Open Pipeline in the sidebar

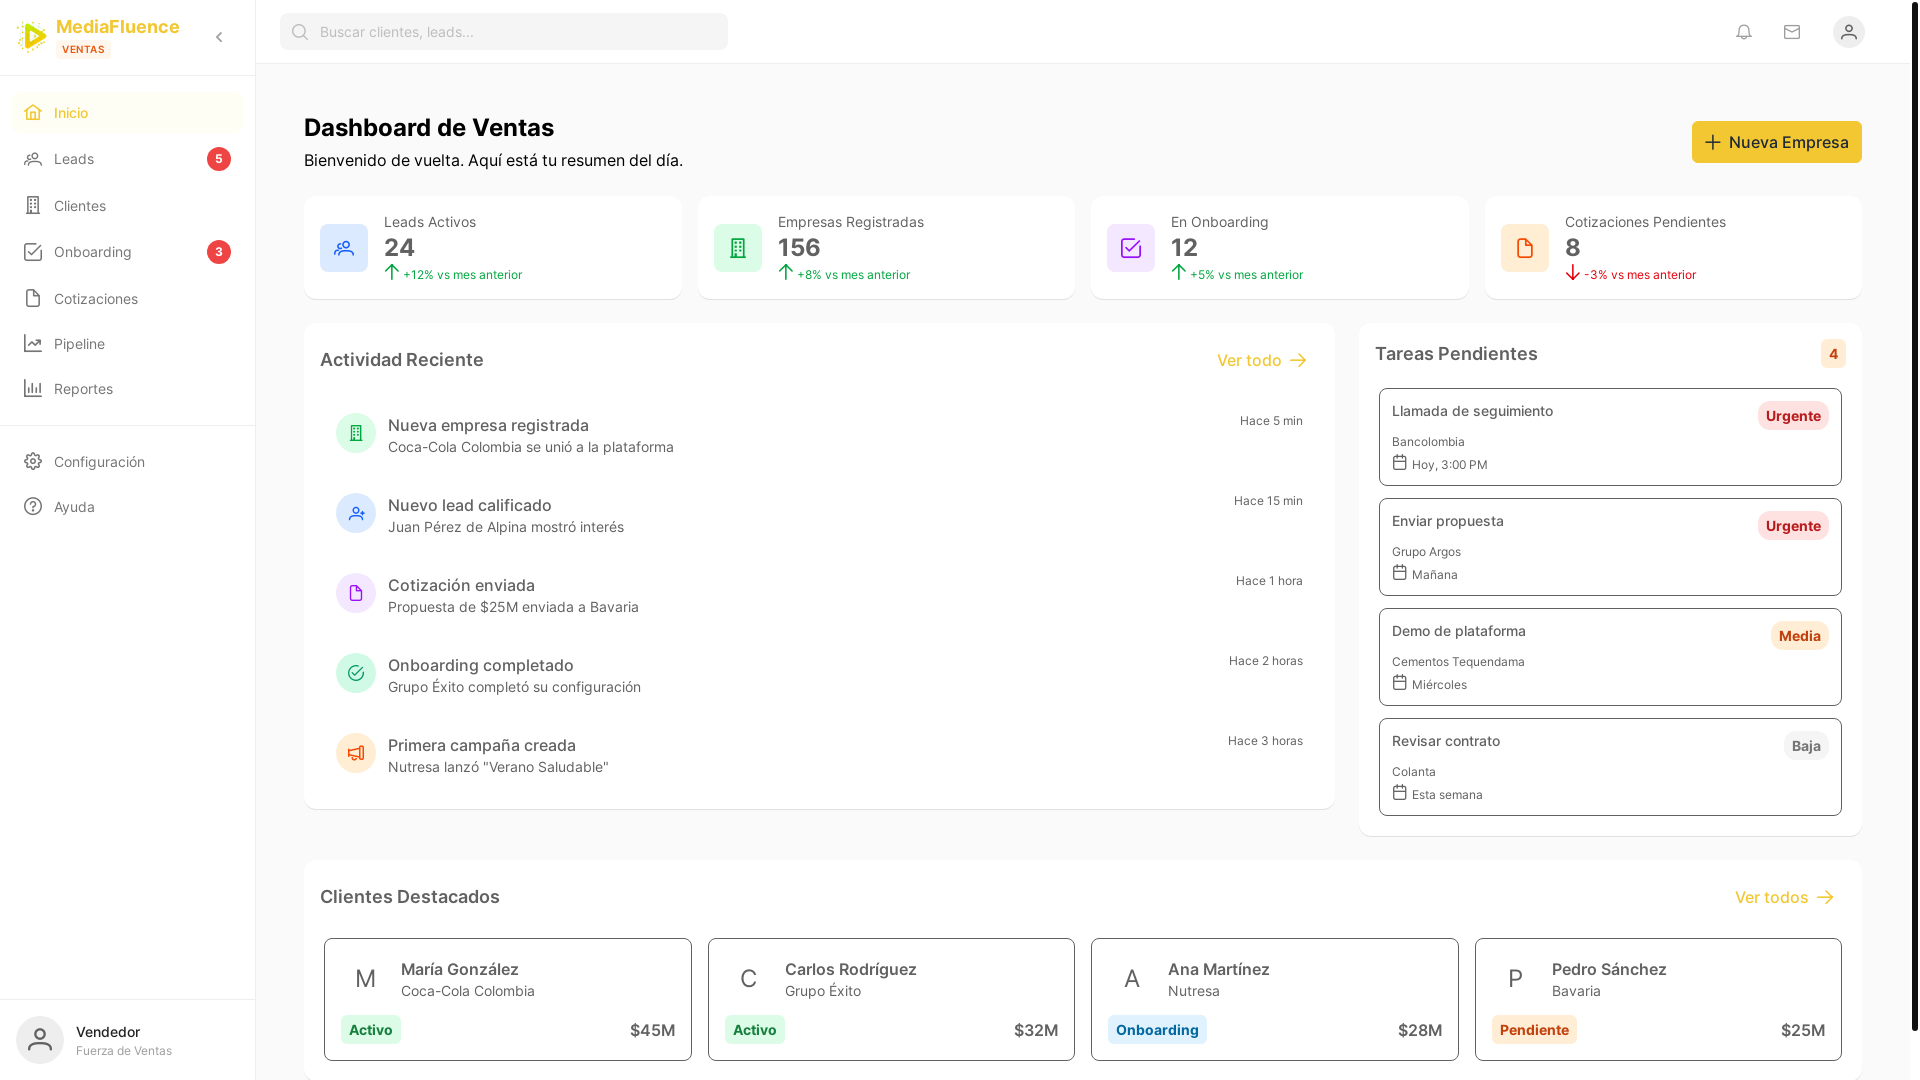pyautogui.click(x=127, y=344)
